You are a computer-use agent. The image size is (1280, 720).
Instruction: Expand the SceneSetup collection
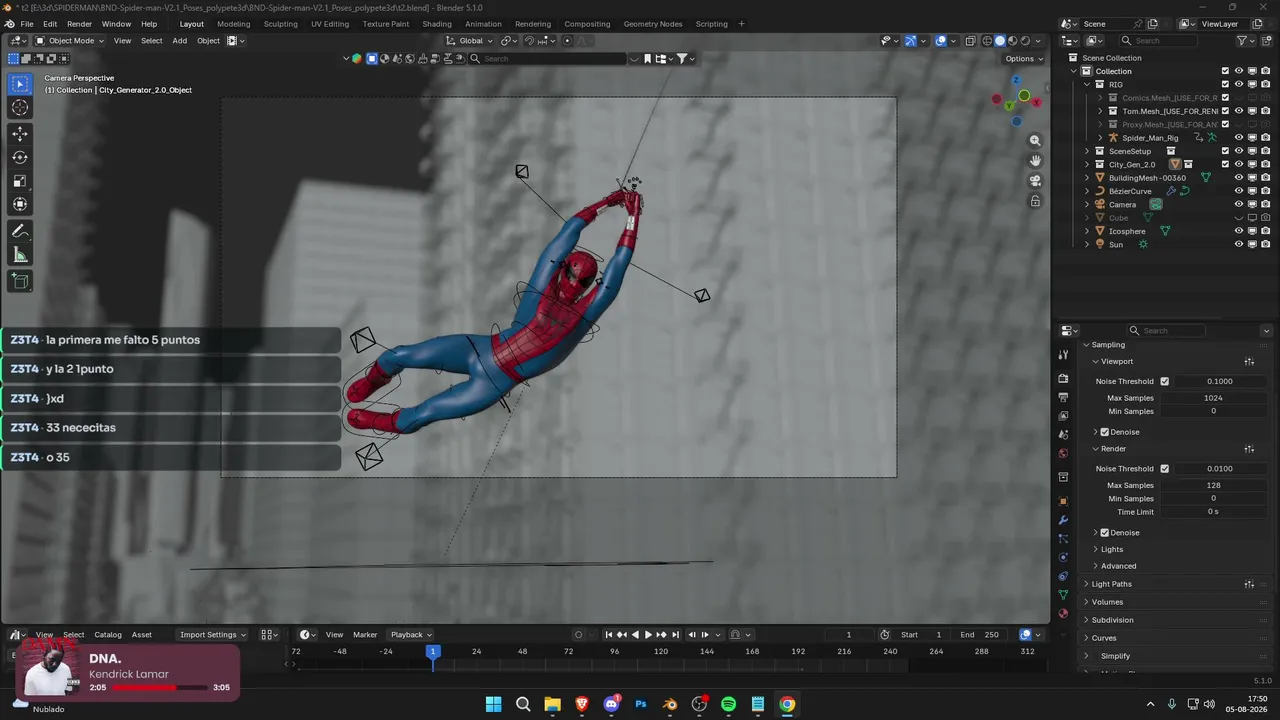click(x=1087, y=151)
